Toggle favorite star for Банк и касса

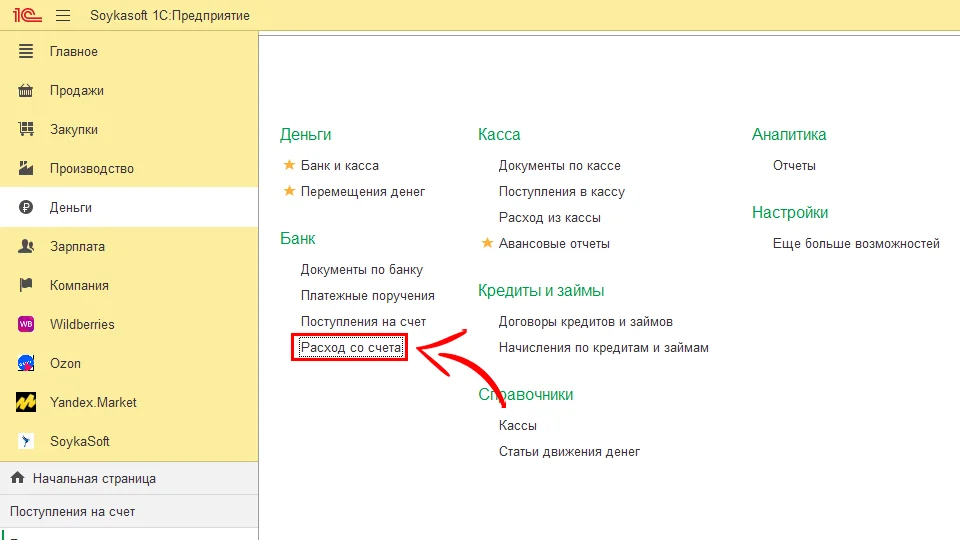click(290, 165)
